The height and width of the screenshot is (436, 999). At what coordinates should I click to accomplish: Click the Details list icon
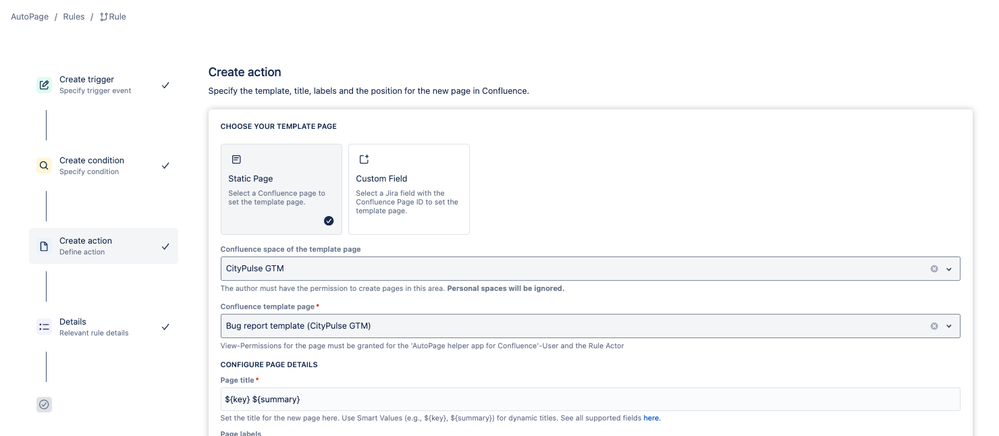pos(44,327)
